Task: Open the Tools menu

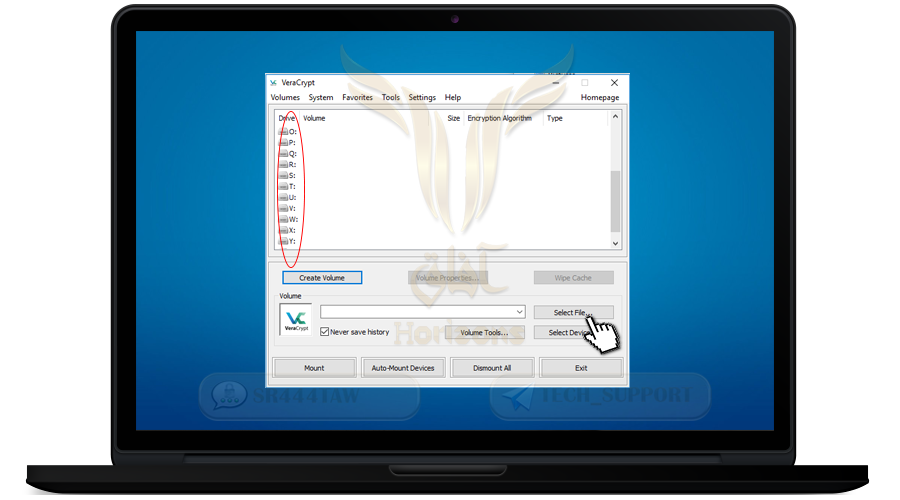Action: [x=391, y=98]
